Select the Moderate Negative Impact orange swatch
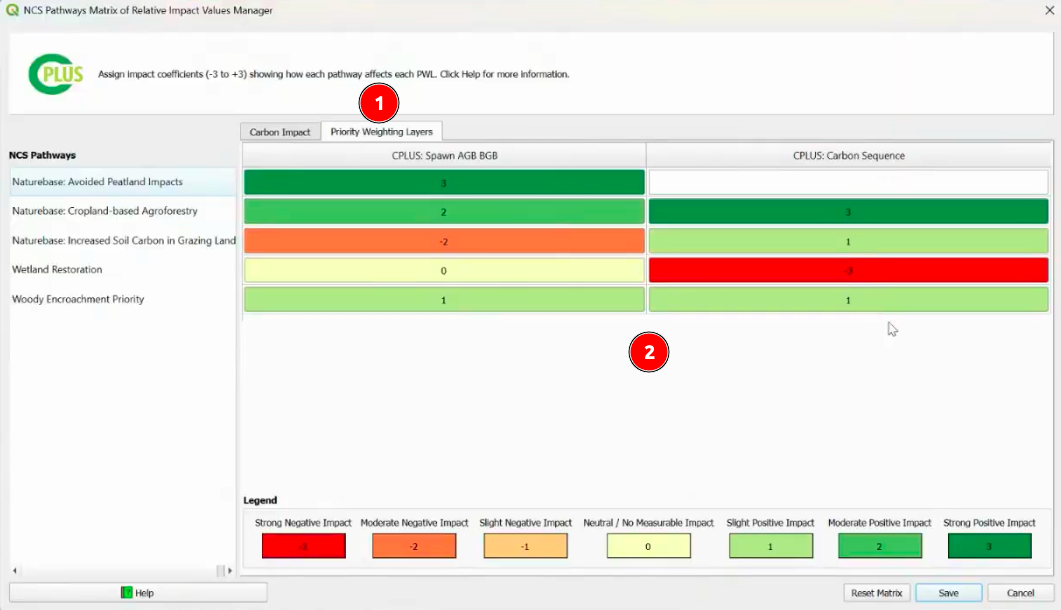The height and width of the screenshot is (610, 1061). click(414, 545)
